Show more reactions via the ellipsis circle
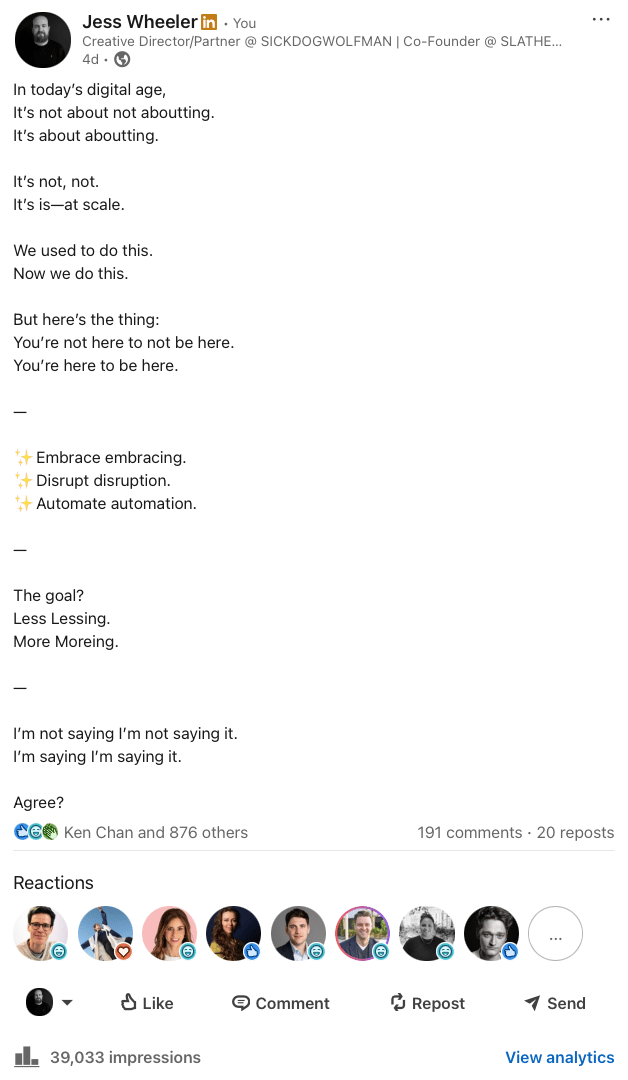The height and width of the screenshot is (1080, 628). pyautogui.click(x=555, y=933)
